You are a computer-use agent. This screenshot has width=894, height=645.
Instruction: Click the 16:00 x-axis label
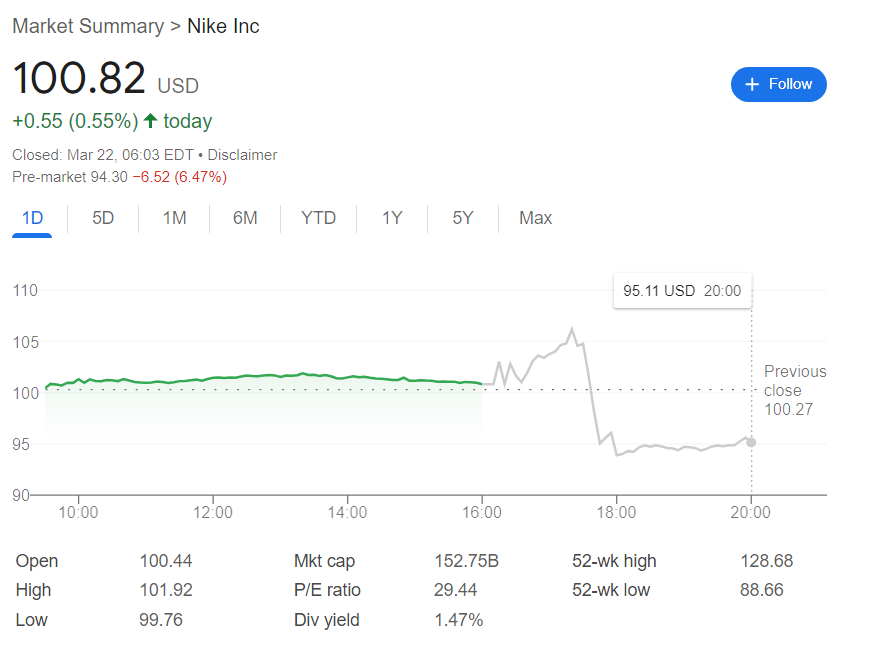[482, 512]
